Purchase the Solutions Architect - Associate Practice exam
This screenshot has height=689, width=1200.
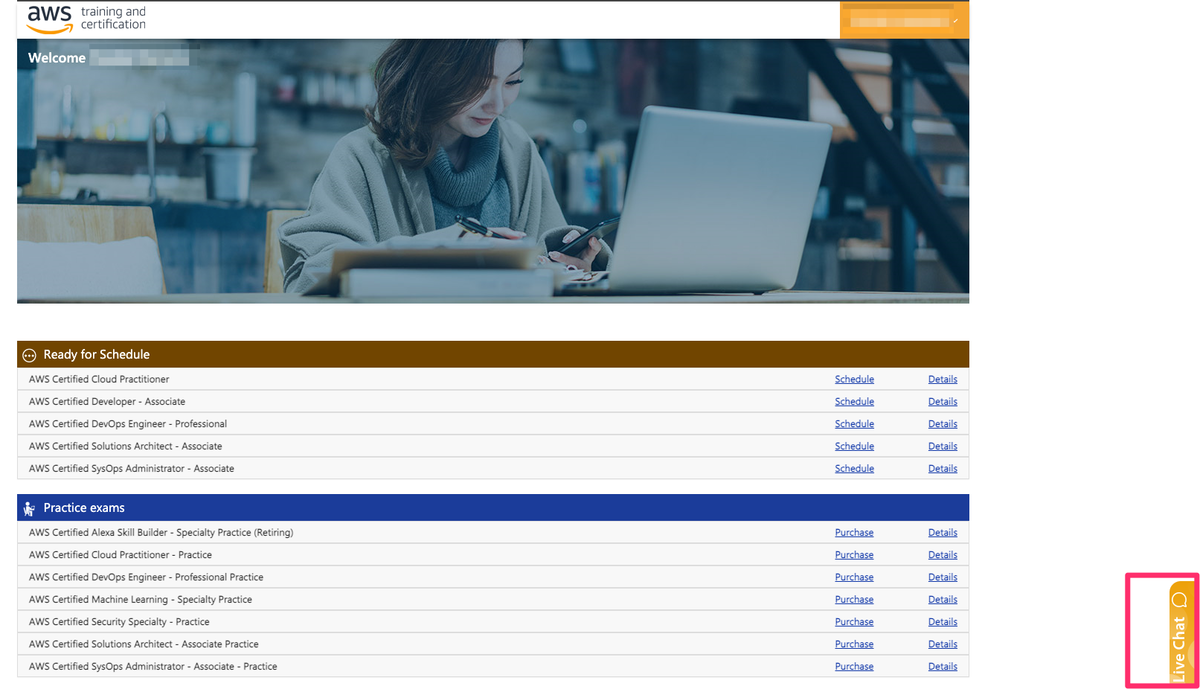click(854, 644)
